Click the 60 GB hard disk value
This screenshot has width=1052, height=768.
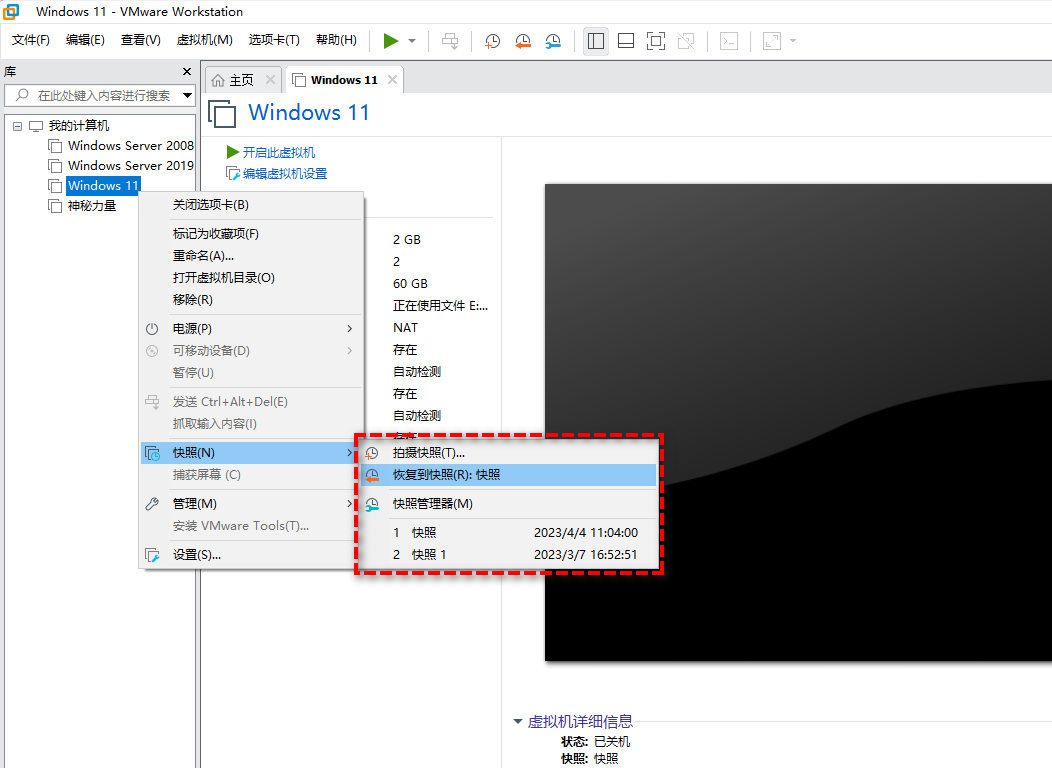click(x=410, y=284)
